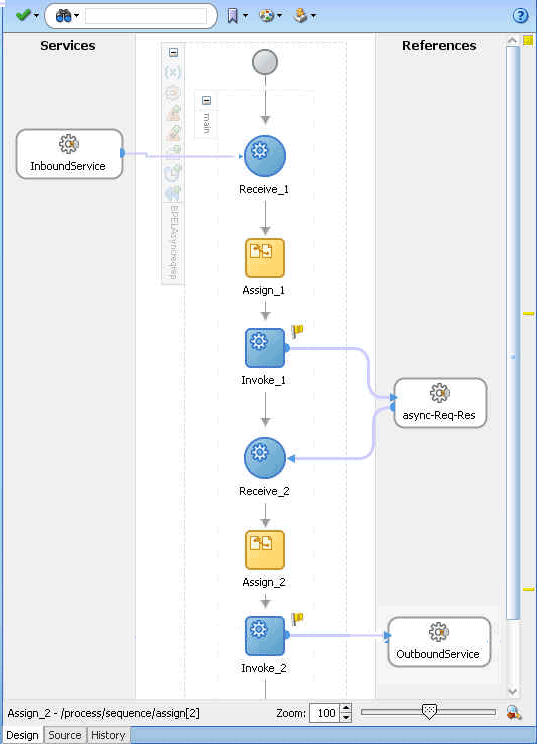Open the stamp icon dropdown arrow
The width and height of the screenshot is (537, 744).
coord(313,16)
